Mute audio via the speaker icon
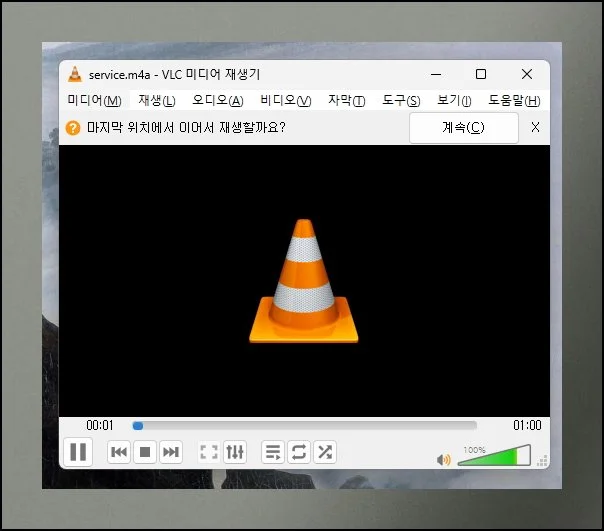This screenshot has width=604, height=531. 444,460
